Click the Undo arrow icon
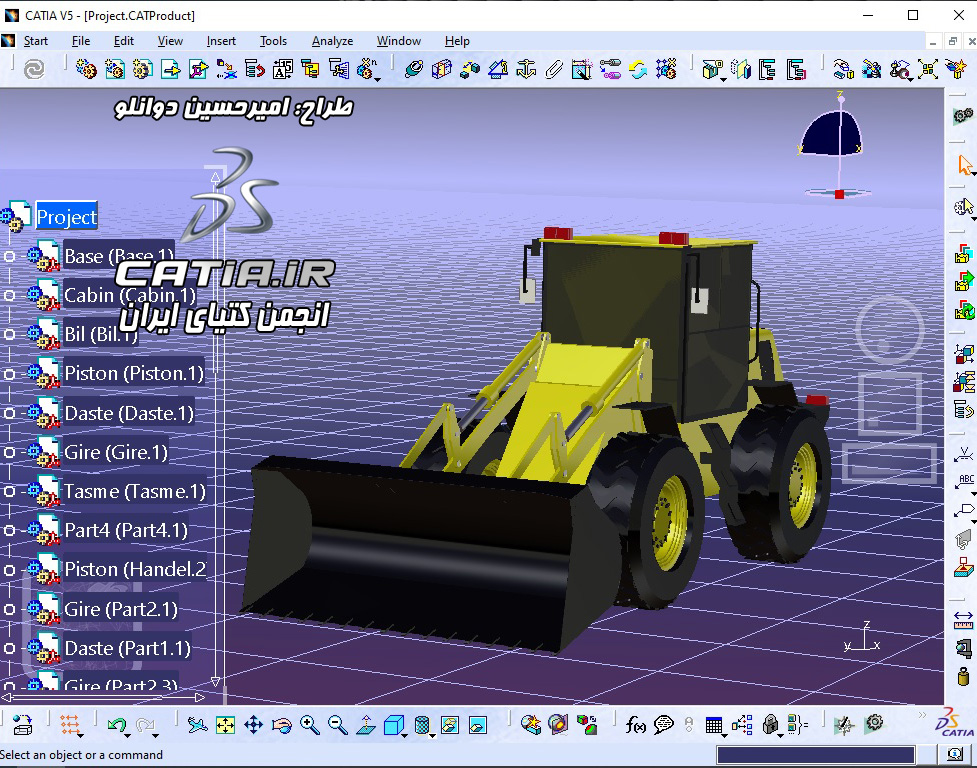The width and height of the screenshot is (977, 768). coord(116,724)
